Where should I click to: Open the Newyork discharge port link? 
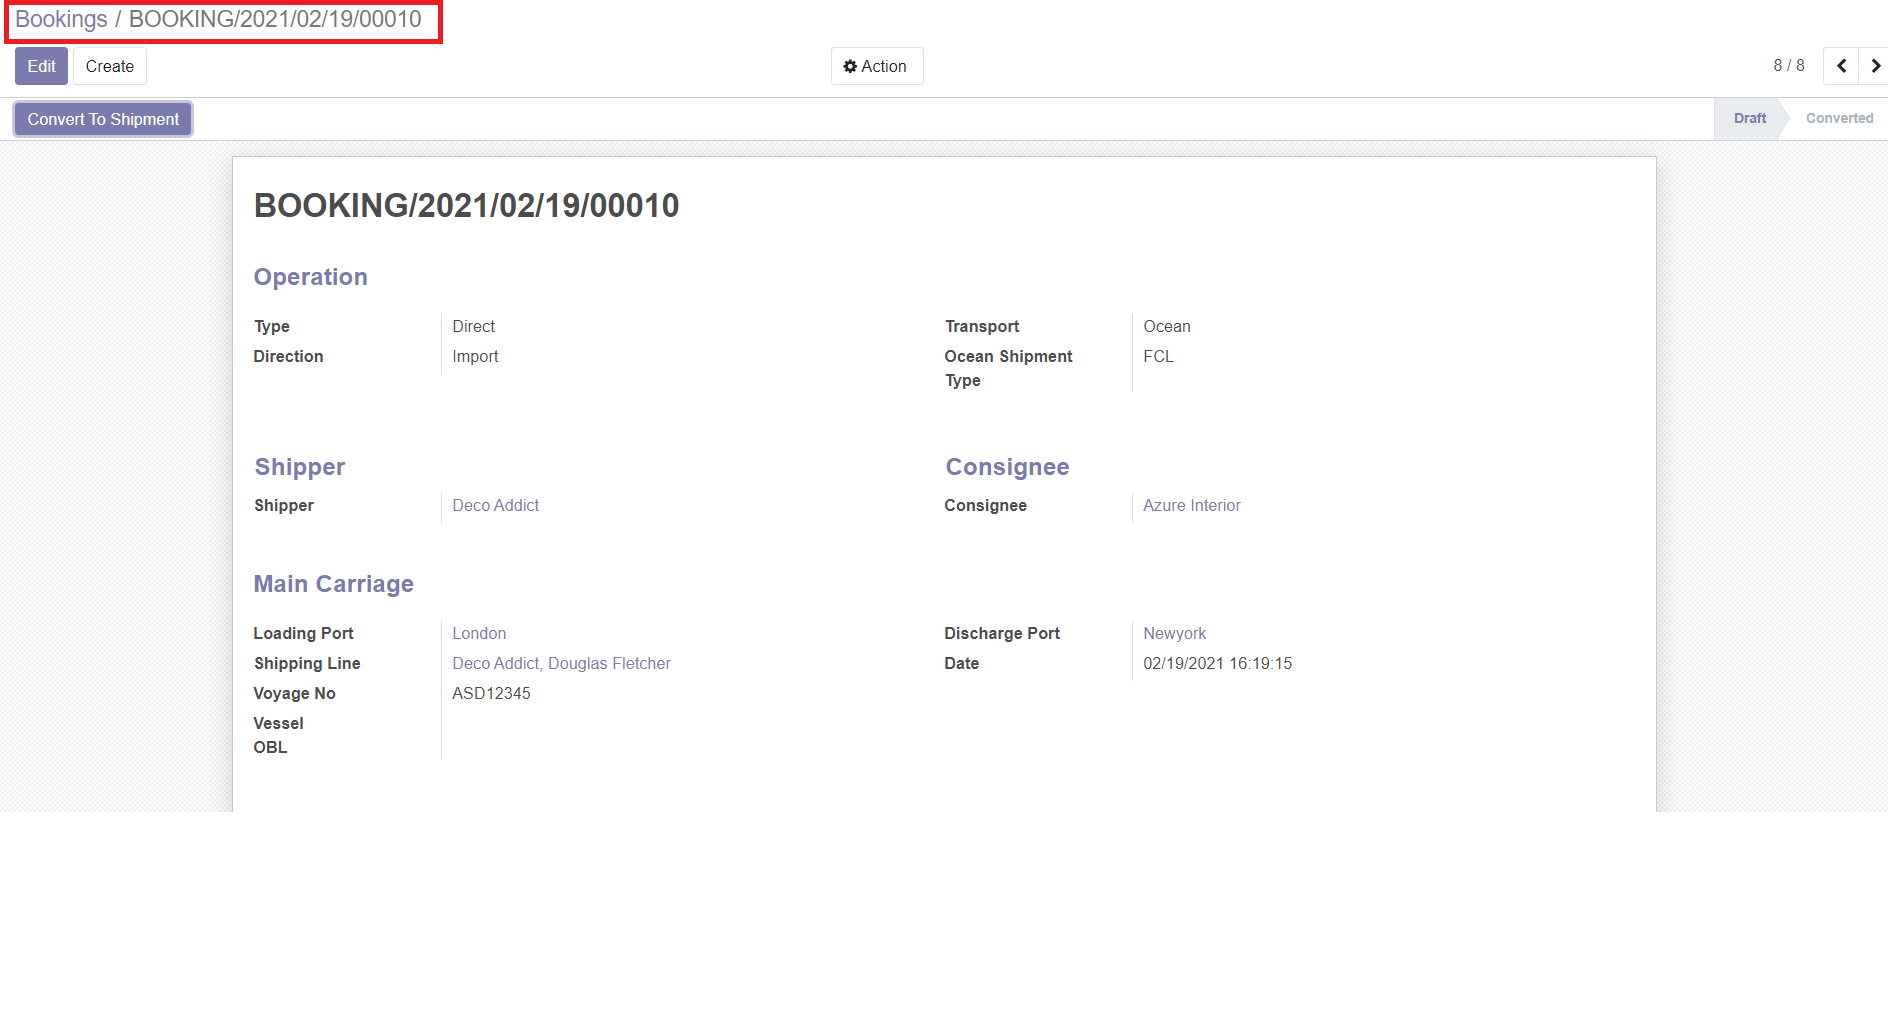coord(1174,633)
